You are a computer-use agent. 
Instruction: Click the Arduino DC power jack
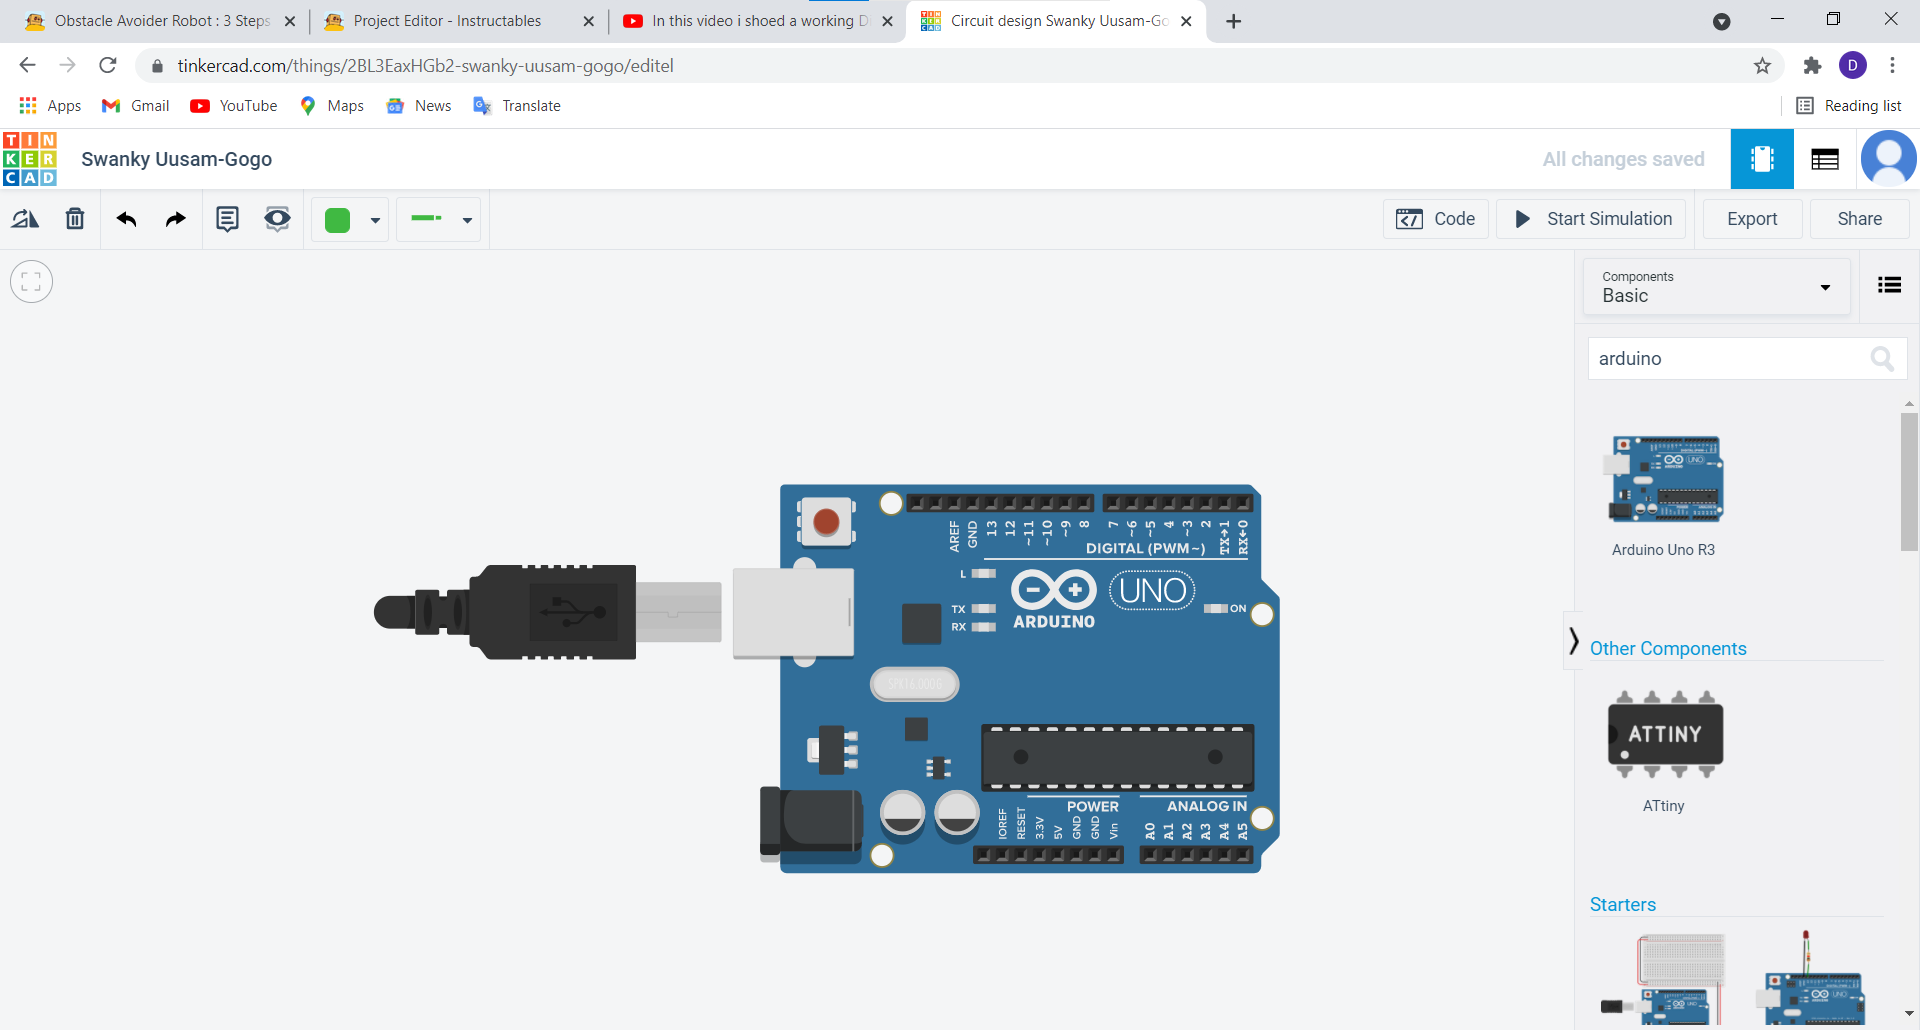(811, 825)
